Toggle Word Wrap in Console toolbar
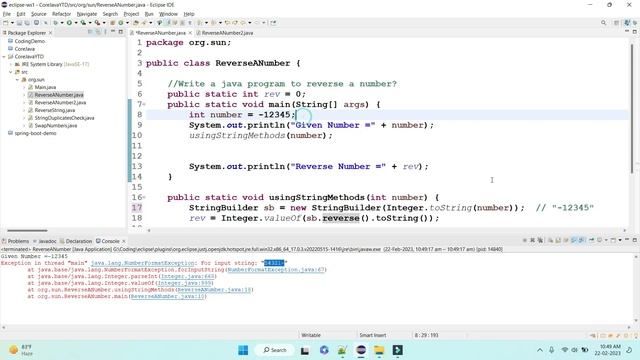The width and height of the screenshot is (640, 360). [x=565, y=240]
